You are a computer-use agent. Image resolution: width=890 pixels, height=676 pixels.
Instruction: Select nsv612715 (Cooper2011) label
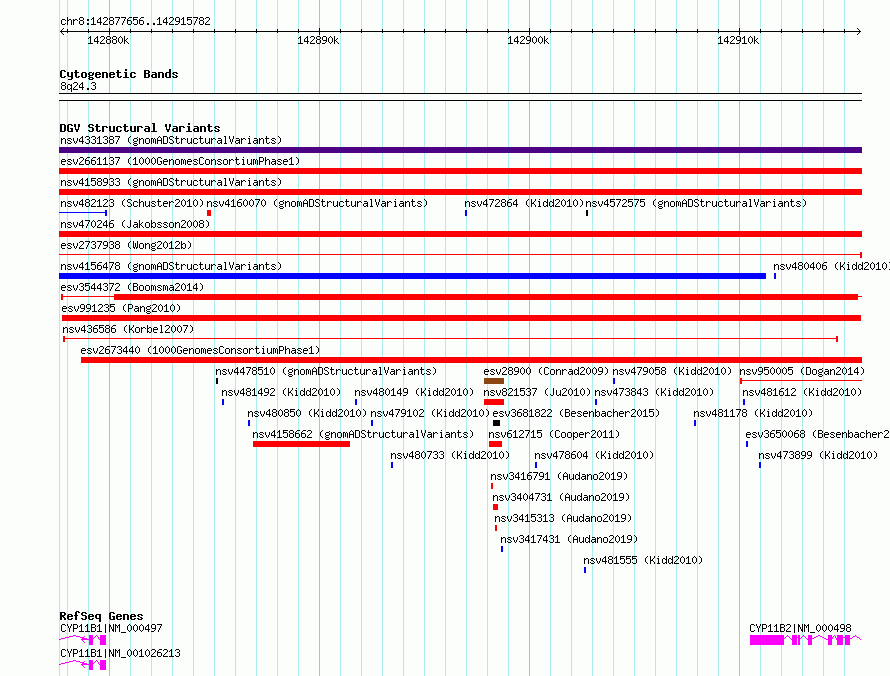(x=554, y=434)
